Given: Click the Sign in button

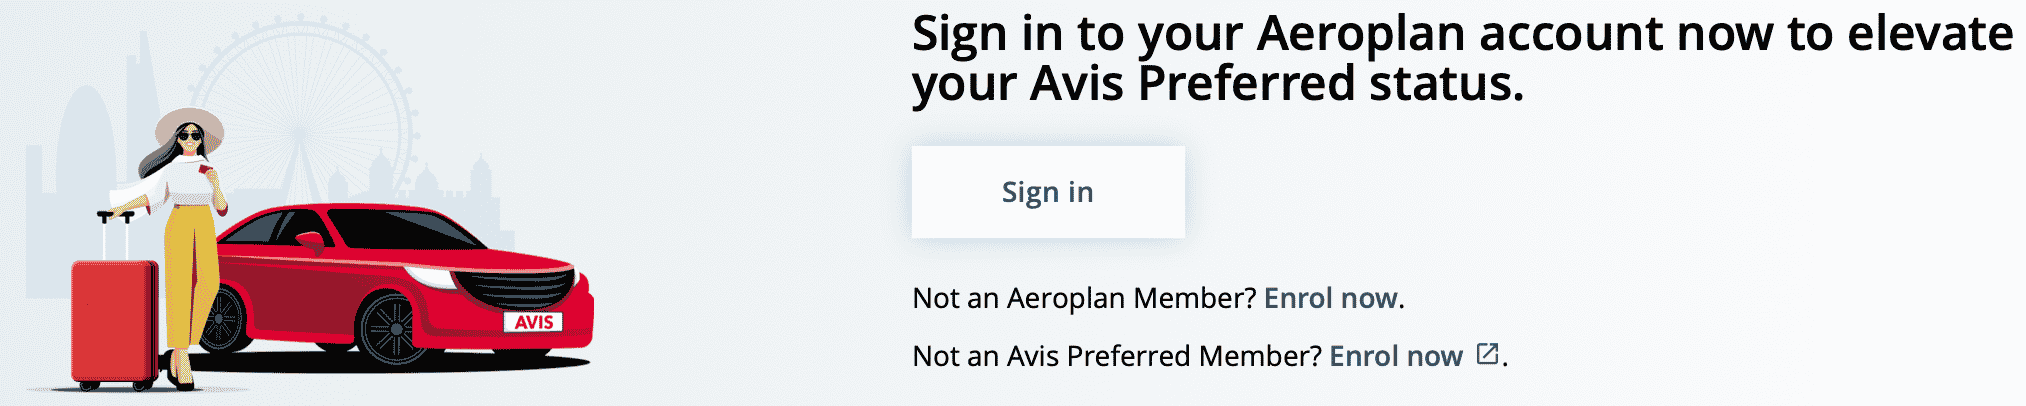Looking at the screenshot, I should tap(1047, 192).
